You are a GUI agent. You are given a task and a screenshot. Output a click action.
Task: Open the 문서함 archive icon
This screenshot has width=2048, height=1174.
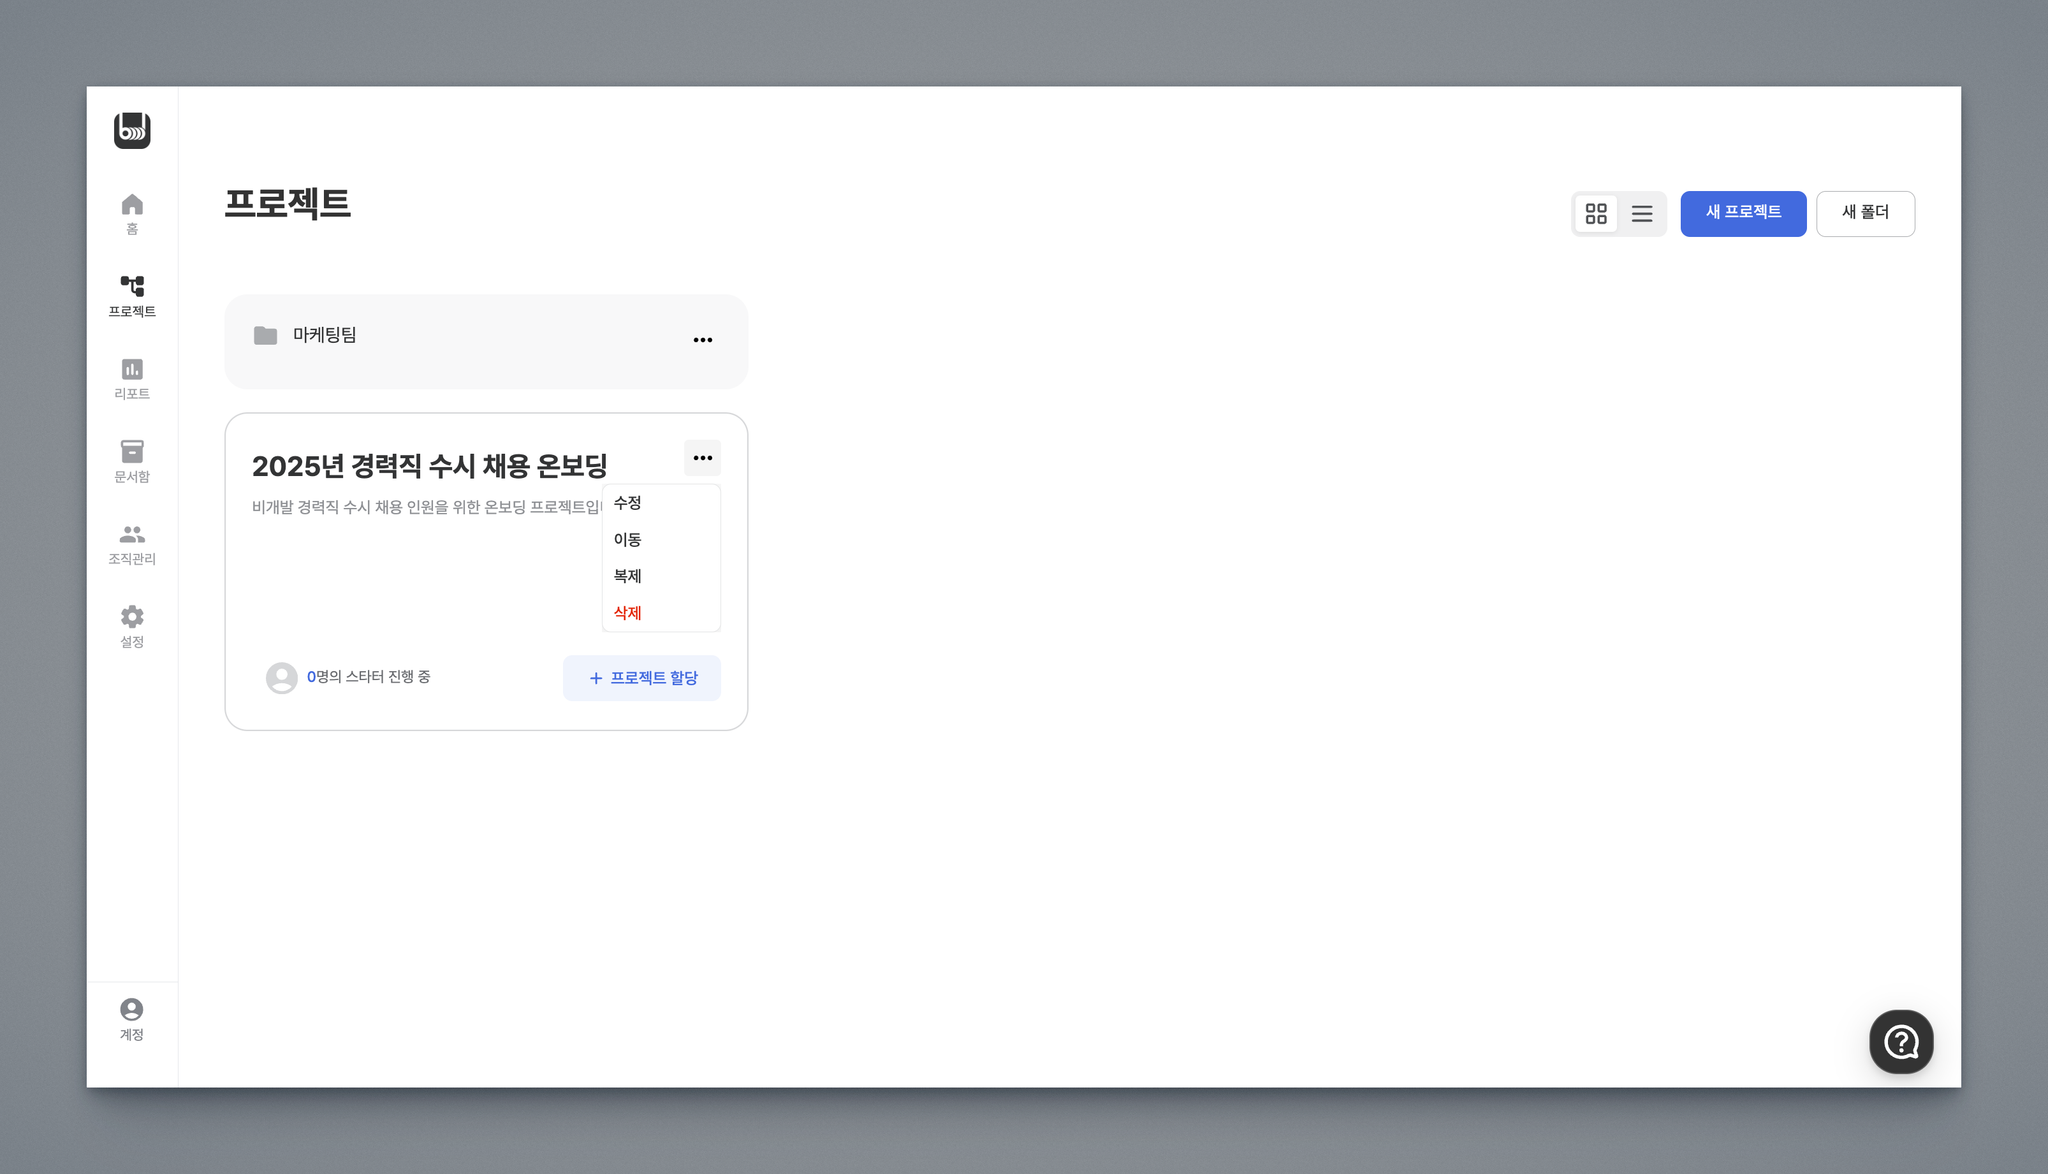pyautogui.click(x=132, y=451)
